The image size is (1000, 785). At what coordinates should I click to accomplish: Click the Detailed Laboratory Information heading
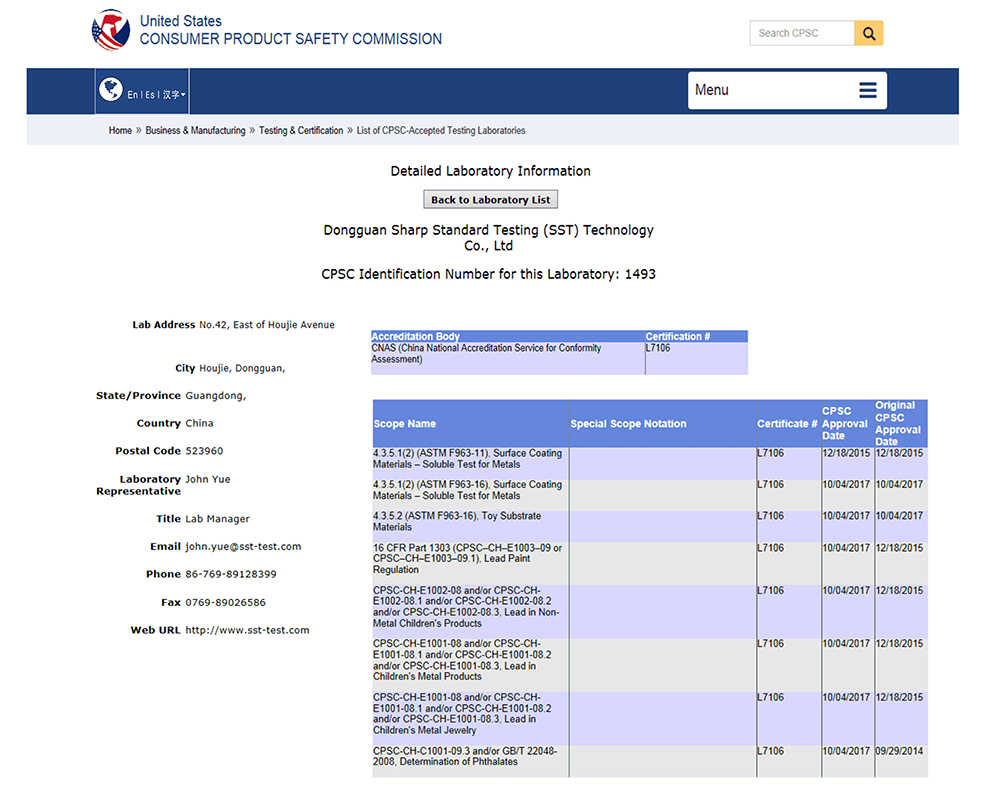[x=490, y=171]
